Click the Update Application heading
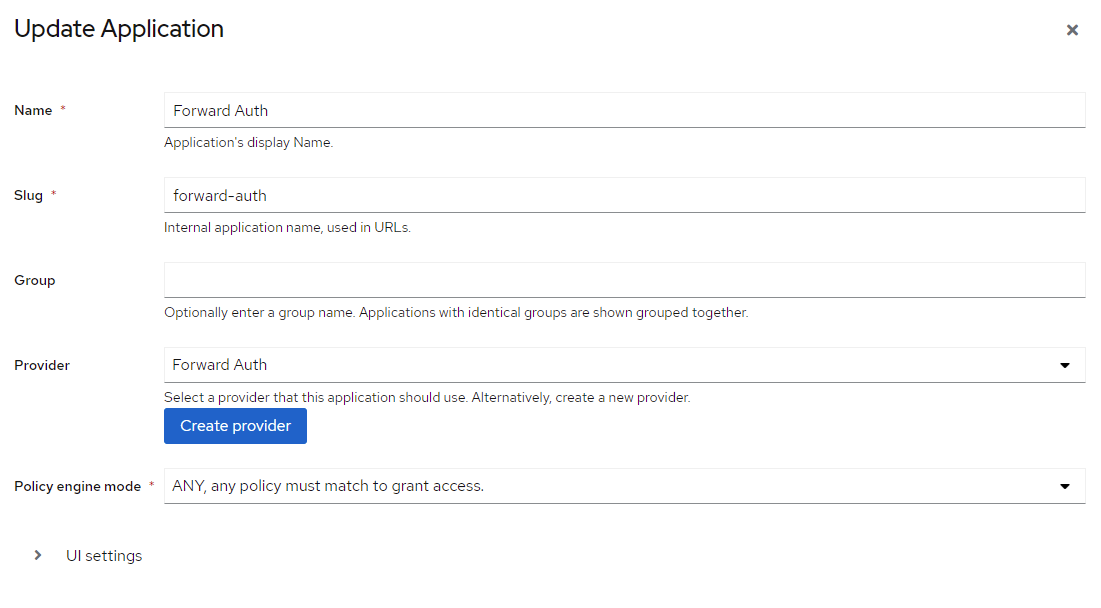 (x=119, y=29)
